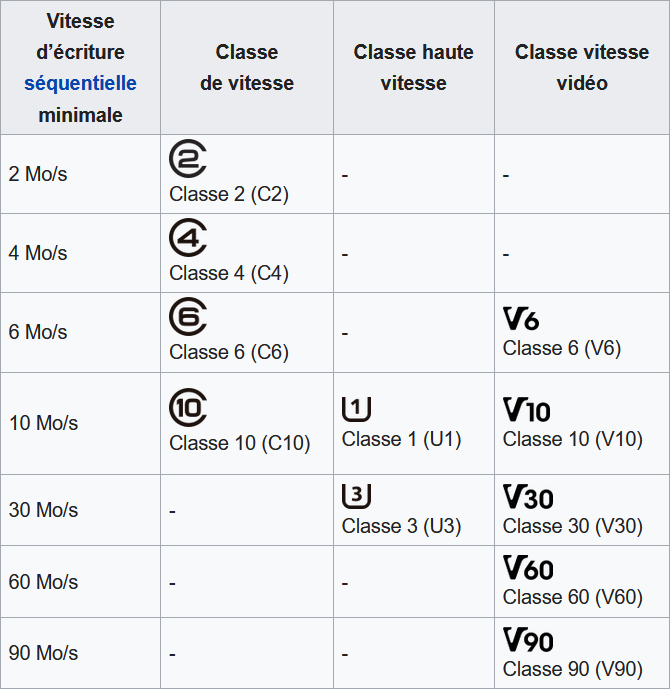The width and height of the screenshot is (670, 689).
Task: Click the Class 6 (C6) speed icon
Action: click(188, 318)
